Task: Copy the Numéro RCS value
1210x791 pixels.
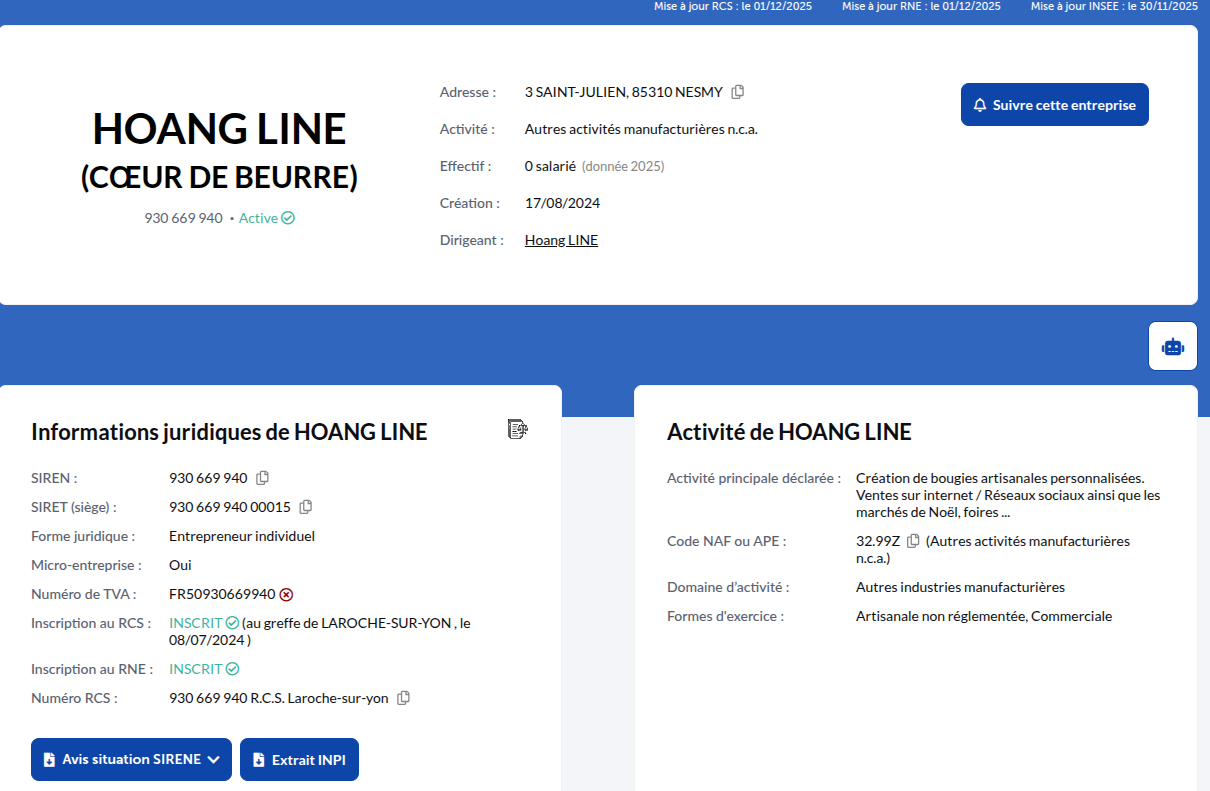Action: tap(404, 698)
